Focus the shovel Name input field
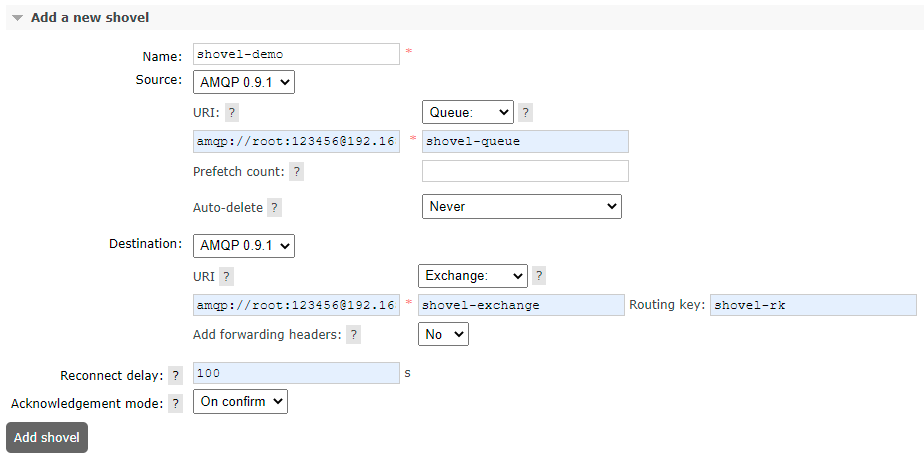 point(296,54)
